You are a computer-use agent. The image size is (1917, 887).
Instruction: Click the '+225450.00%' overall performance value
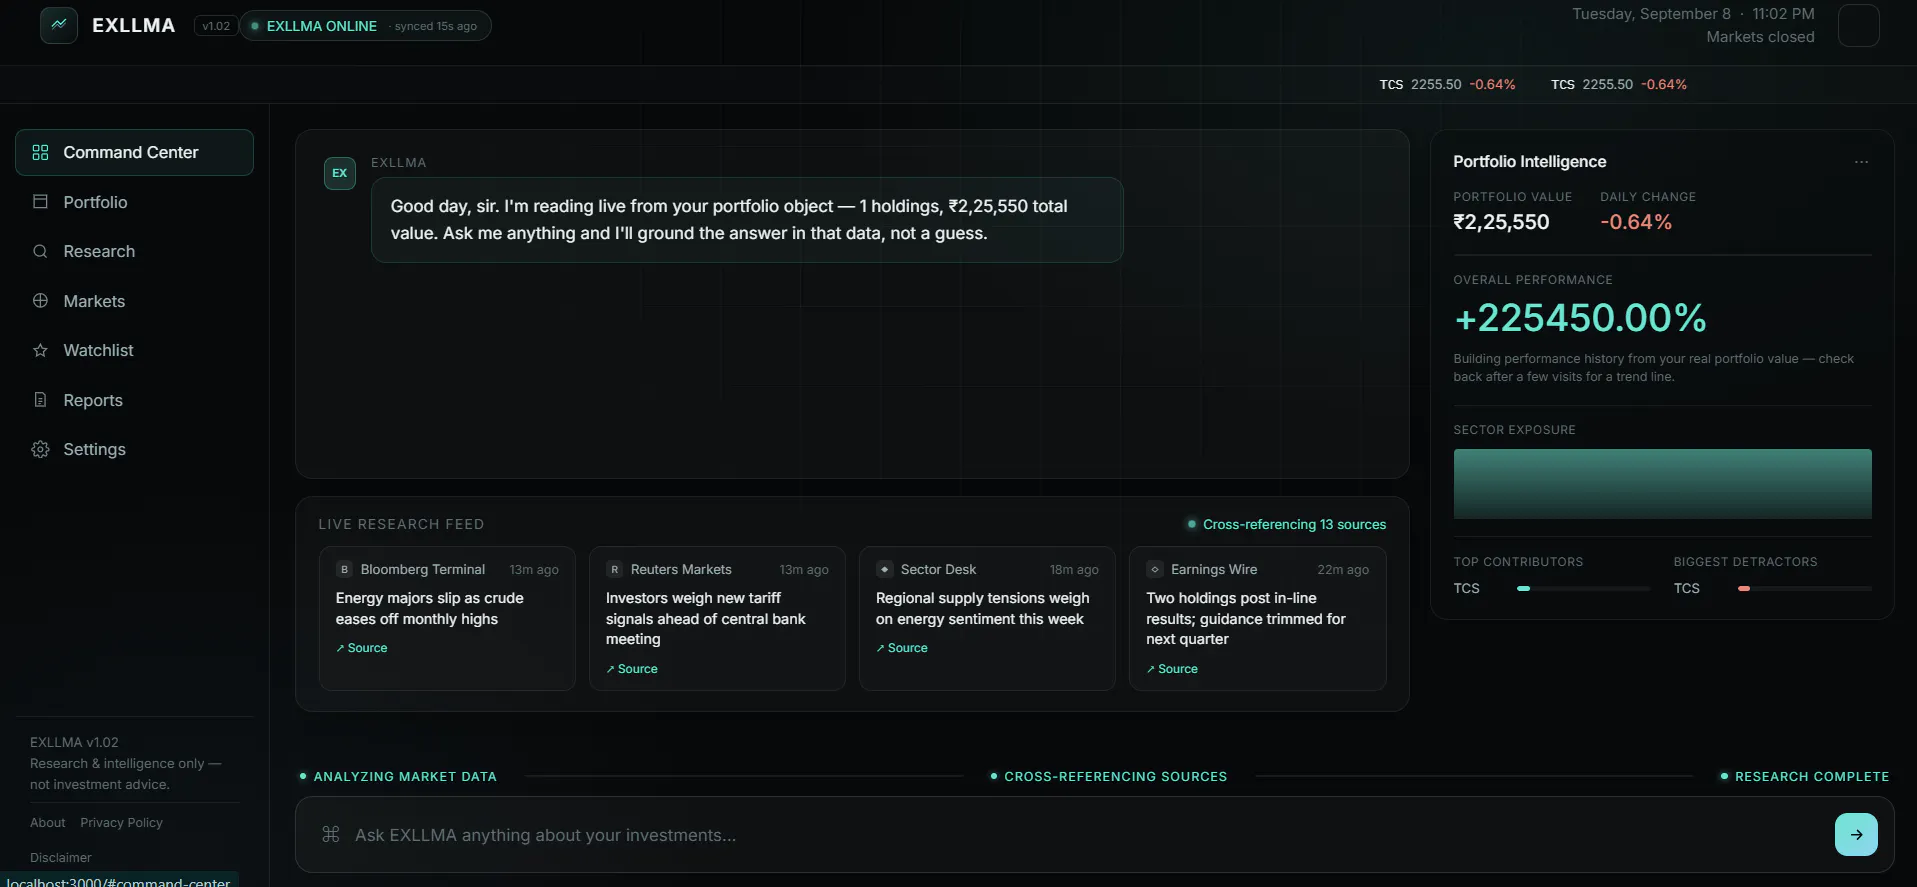click(x=1580, y=318)
